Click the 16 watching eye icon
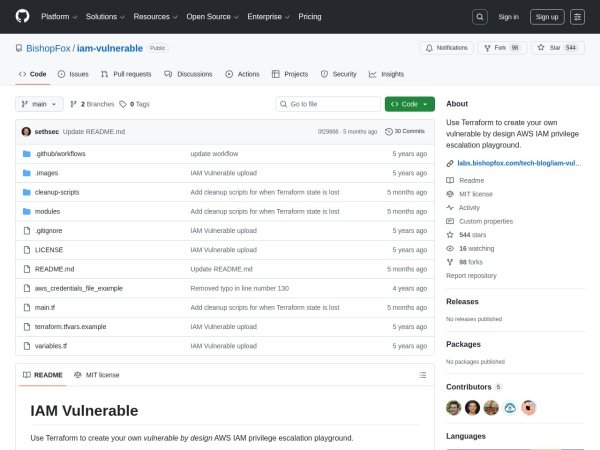 tap(450, 249)
